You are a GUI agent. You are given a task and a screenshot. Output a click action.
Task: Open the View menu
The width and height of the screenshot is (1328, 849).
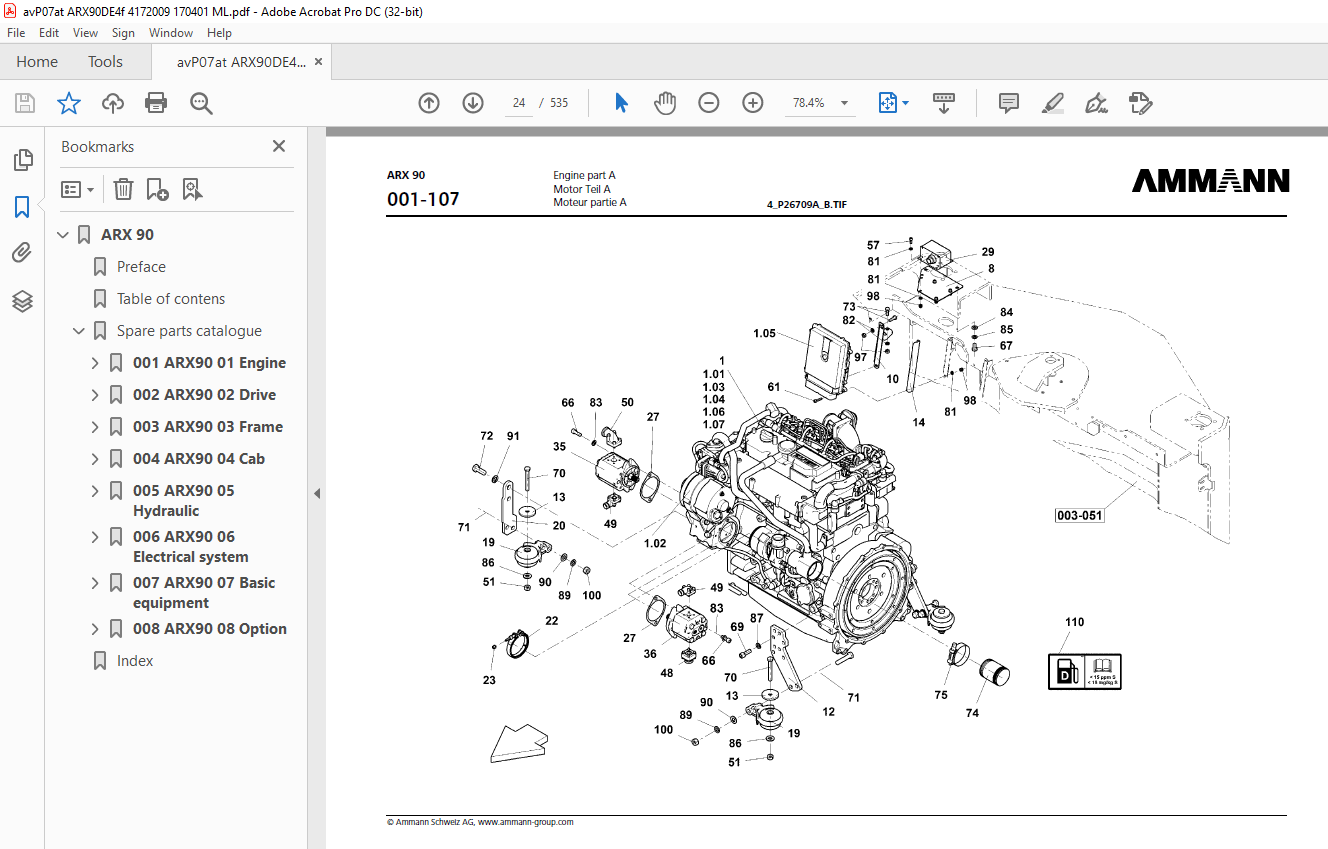(x=85, y=33)
